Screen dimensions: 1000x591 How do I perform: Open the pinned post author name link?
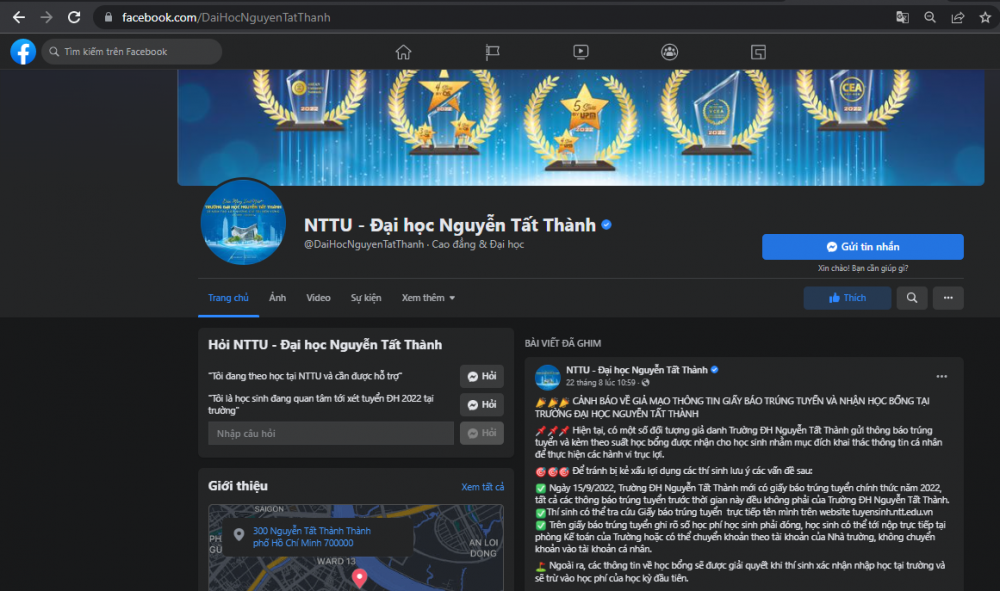pyautogui.click(x=636, y=370)
